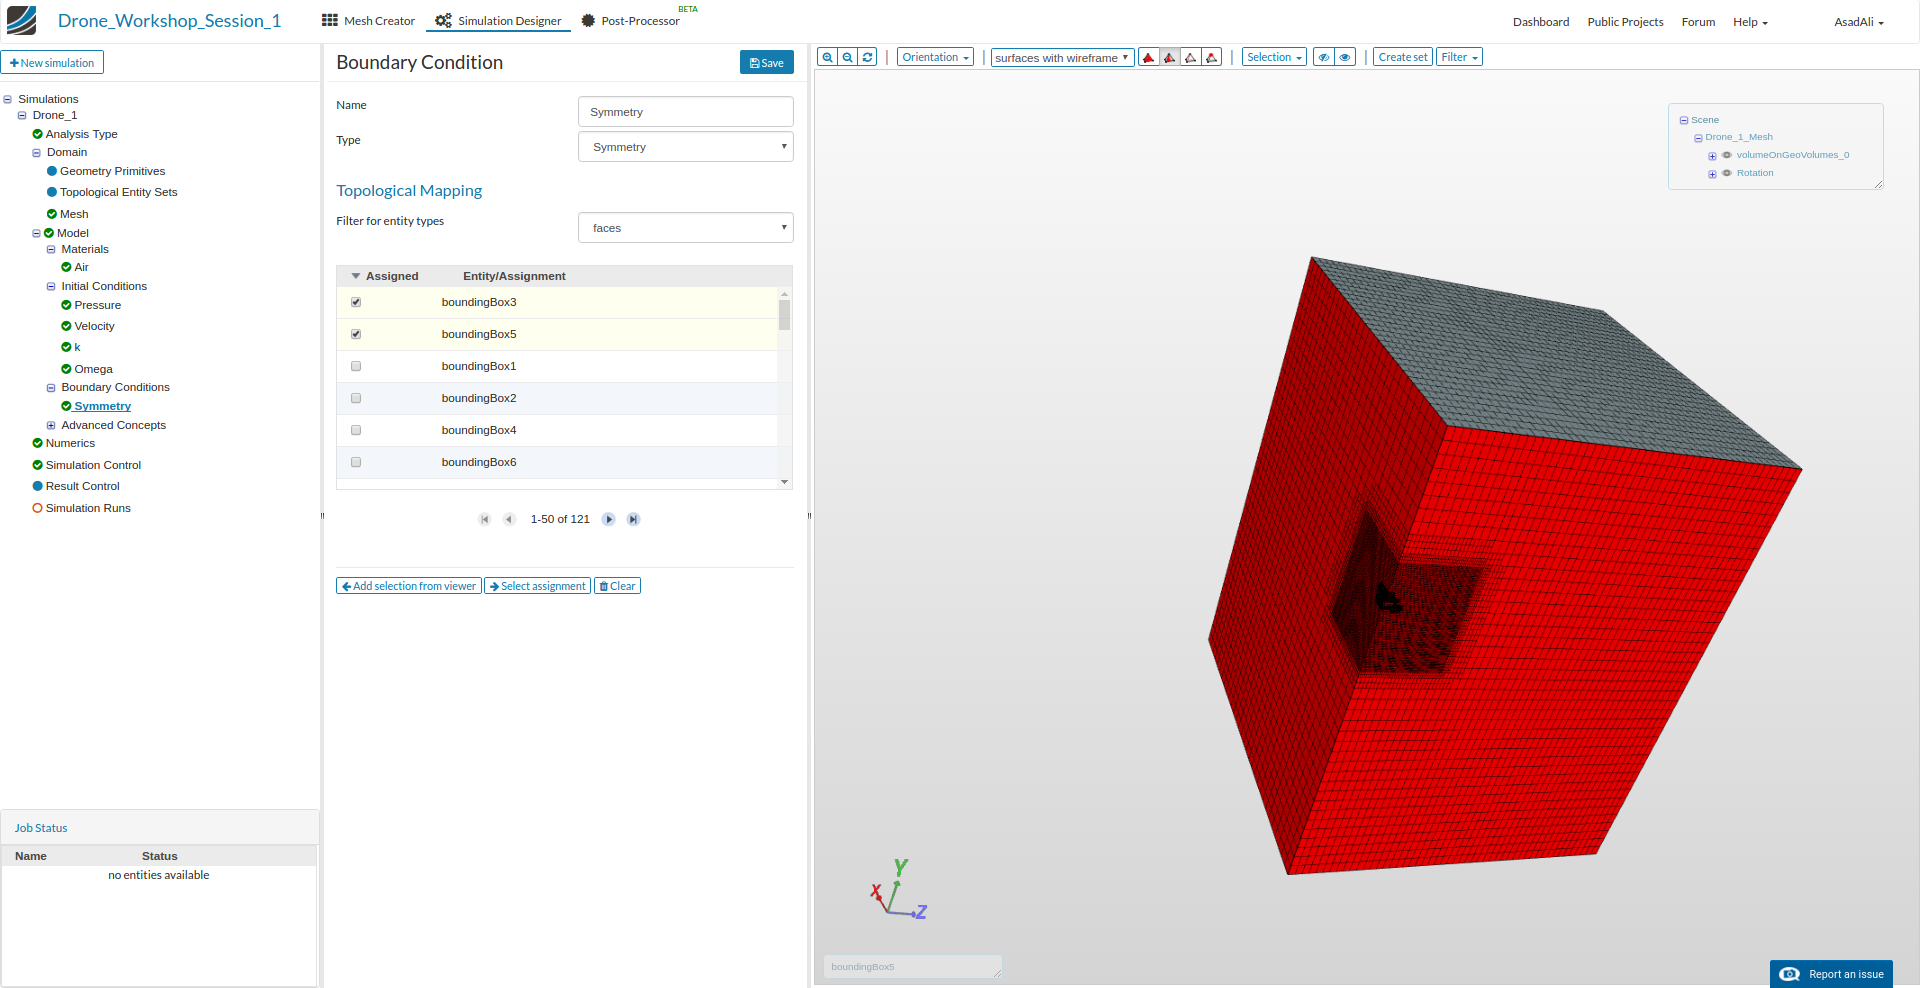Click the SimScale logo icon
Image resolution: width=1920 pixels, height=988 pixels.
point(21,20)
